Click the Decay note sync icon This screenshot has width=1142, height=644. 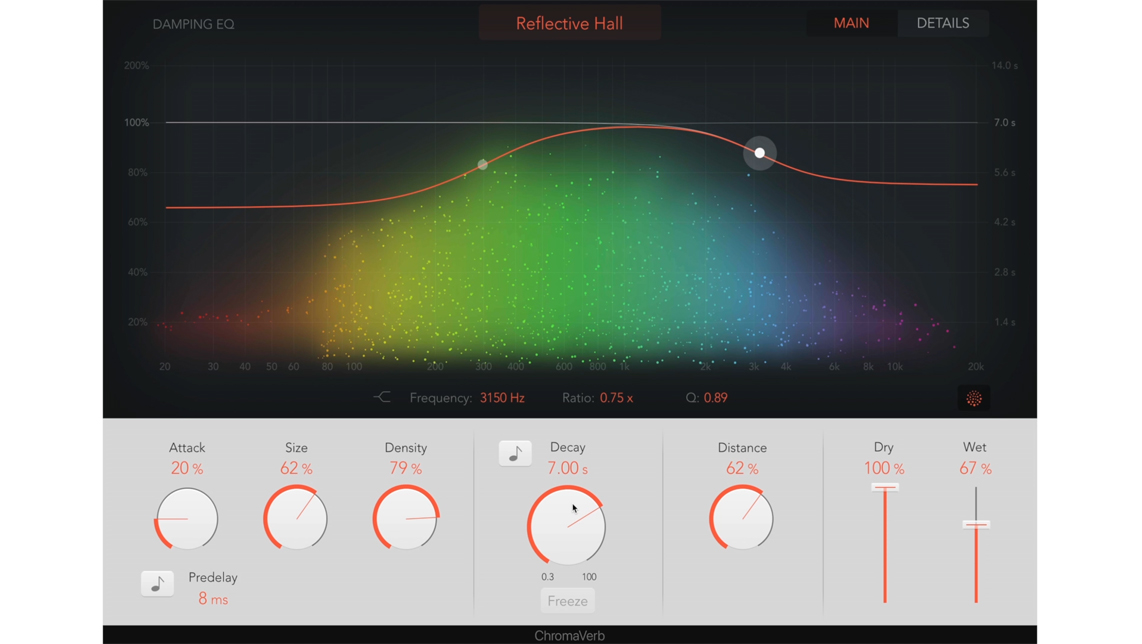(515, 453)
